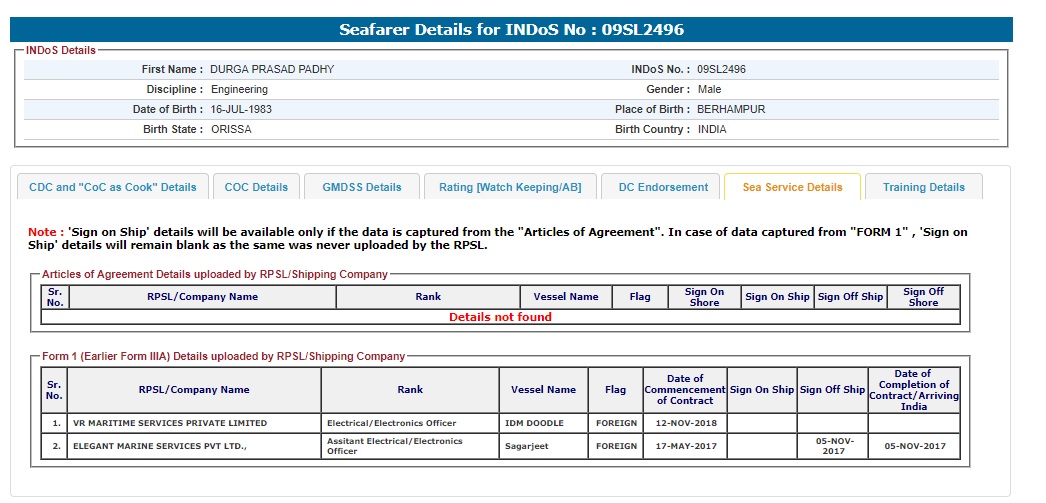Select the ELEGANT MARINE SERVICES PVT LTD cell
Image resolution: width=1046 pixels, height=503 pixels.
(x=159, y=446)
